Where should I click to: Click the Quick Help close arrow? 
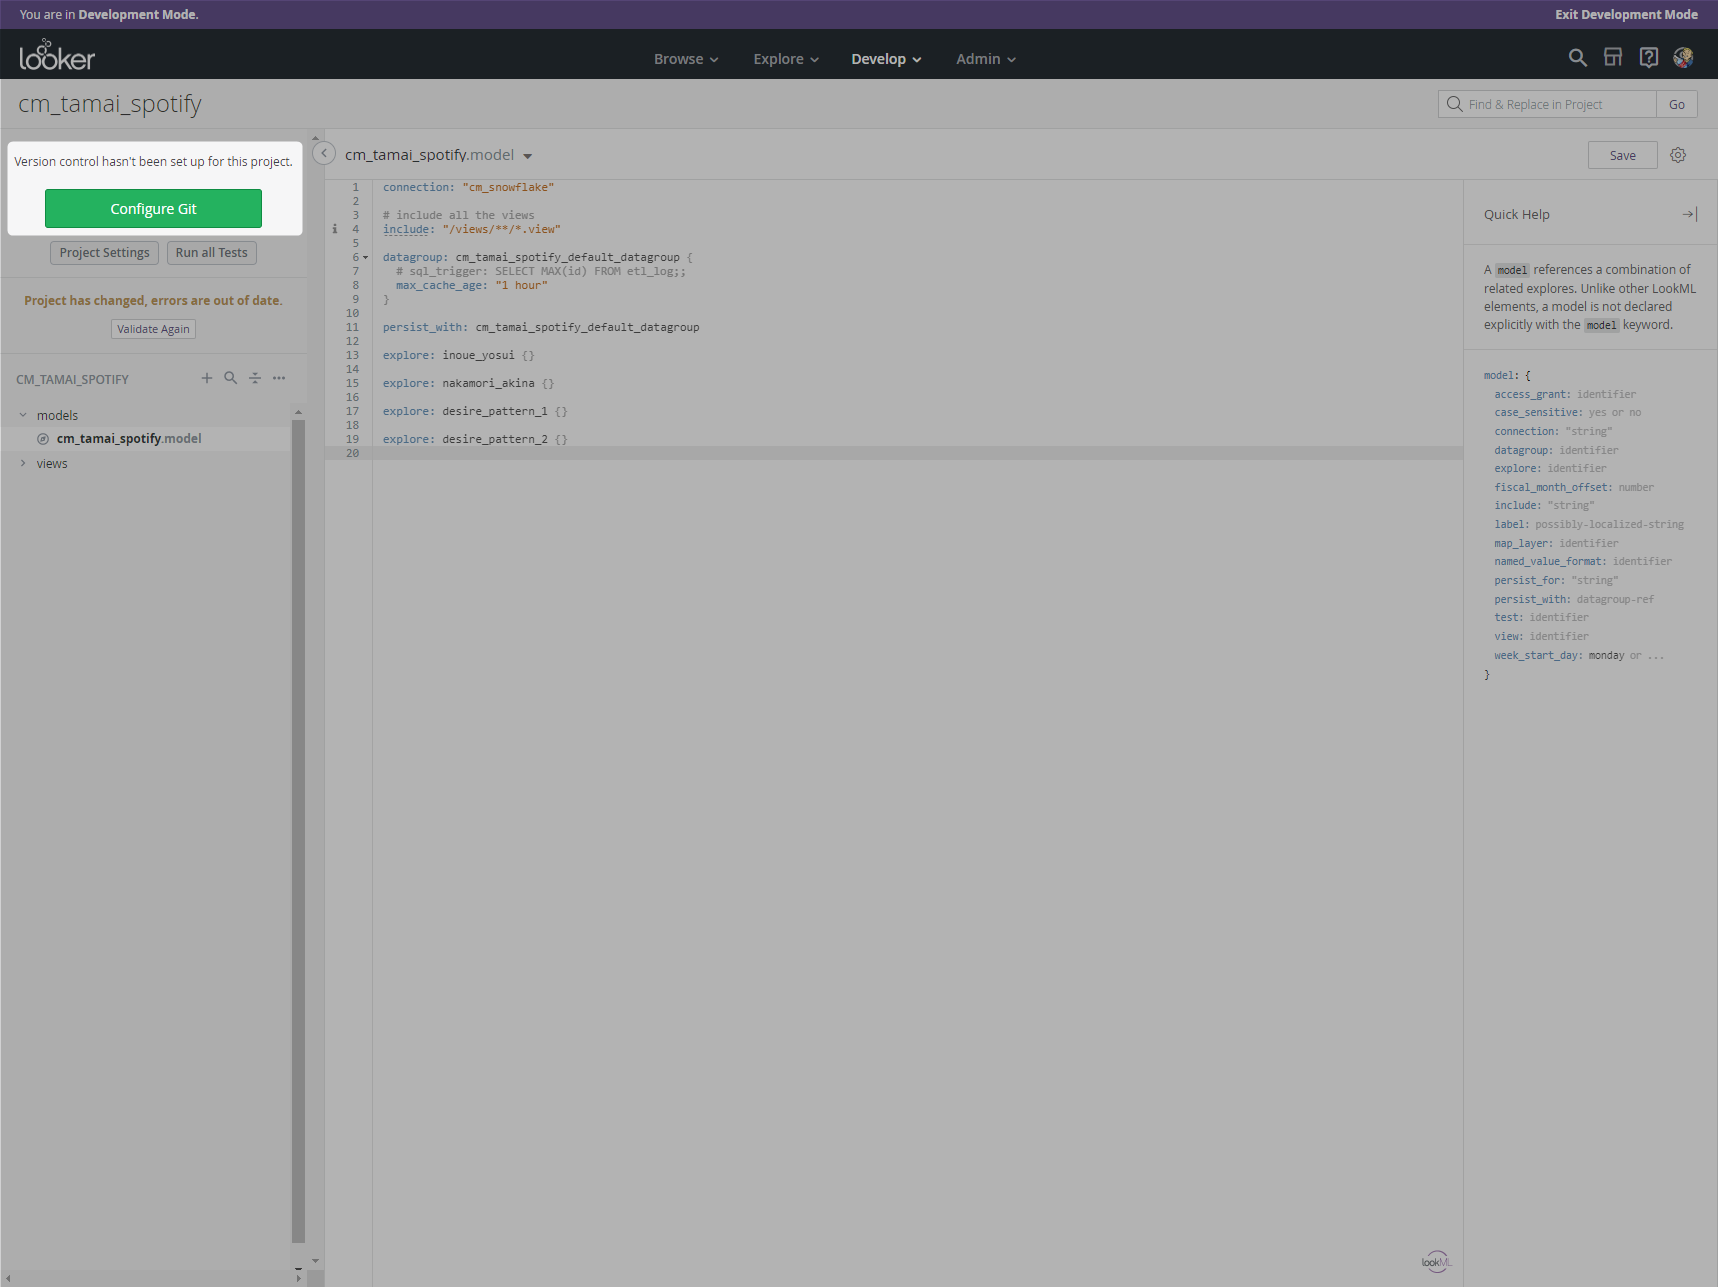pyautogui.click(x=1690, y=214)
